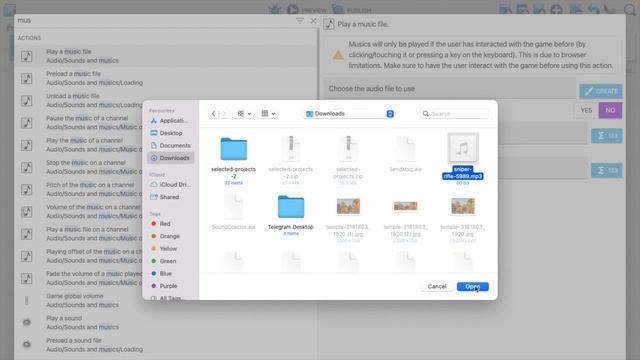Toggle repeat option to NO
Image resolution: width=640 pixels, height=360 pixels.
coord(610,110)
